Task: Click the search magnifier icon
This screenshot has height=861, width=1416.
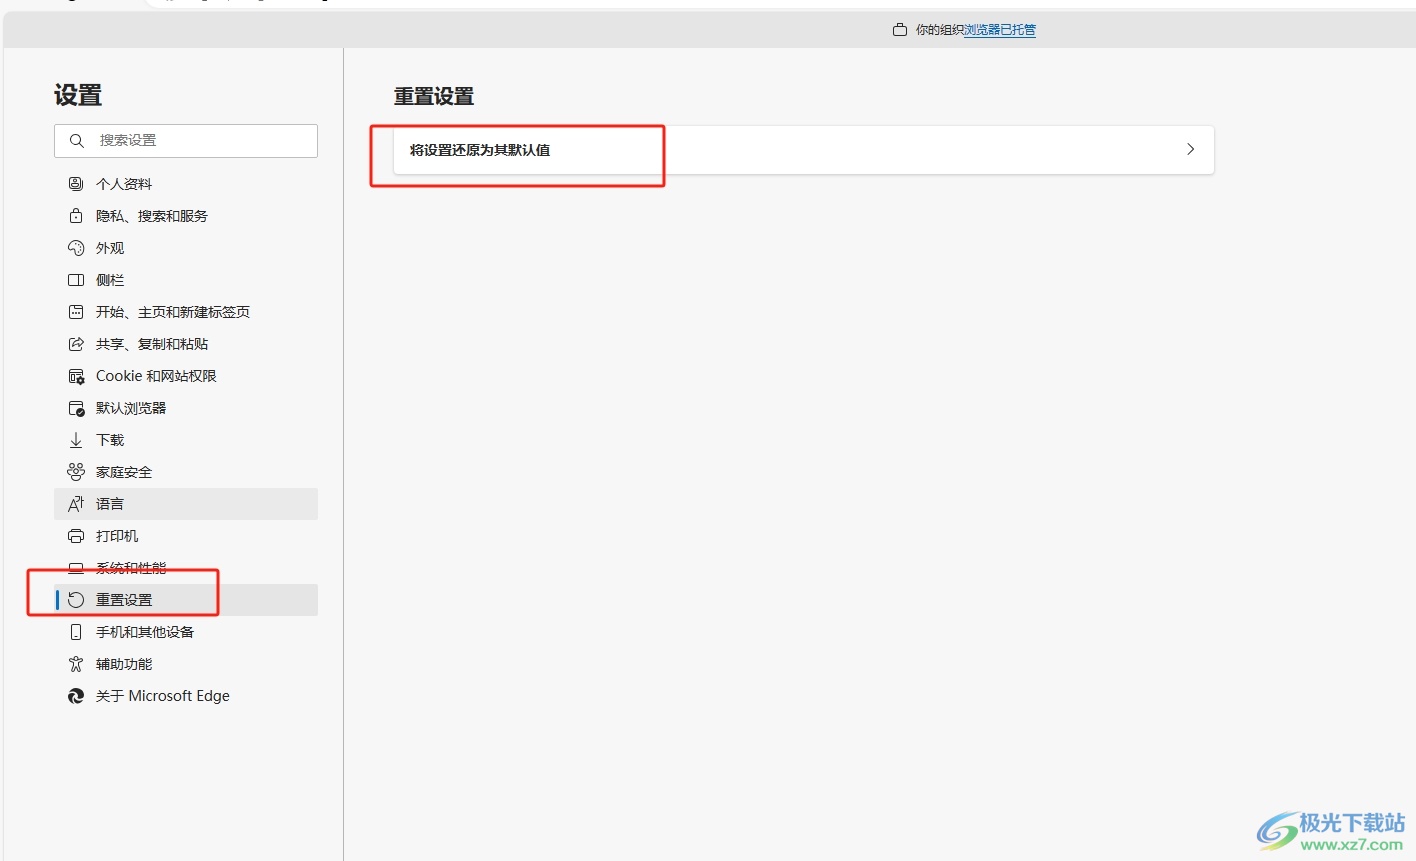Action: tap(77, 141)
